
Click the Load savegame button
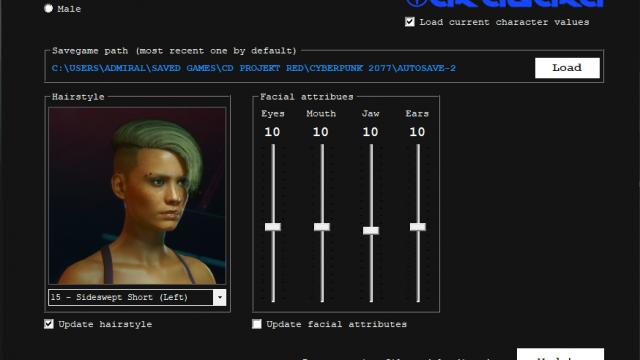(x=567, y=68)
